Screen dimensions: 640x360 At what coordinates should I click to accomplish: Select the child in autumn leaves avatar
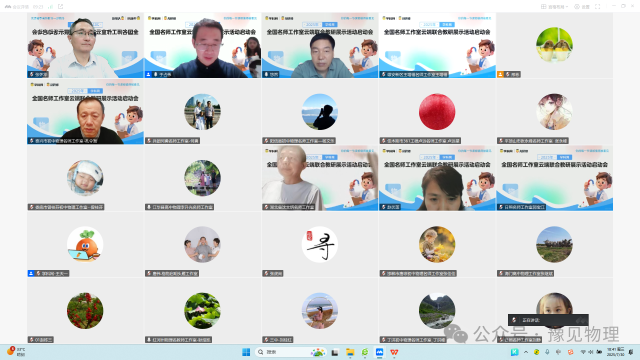[437, 244]
